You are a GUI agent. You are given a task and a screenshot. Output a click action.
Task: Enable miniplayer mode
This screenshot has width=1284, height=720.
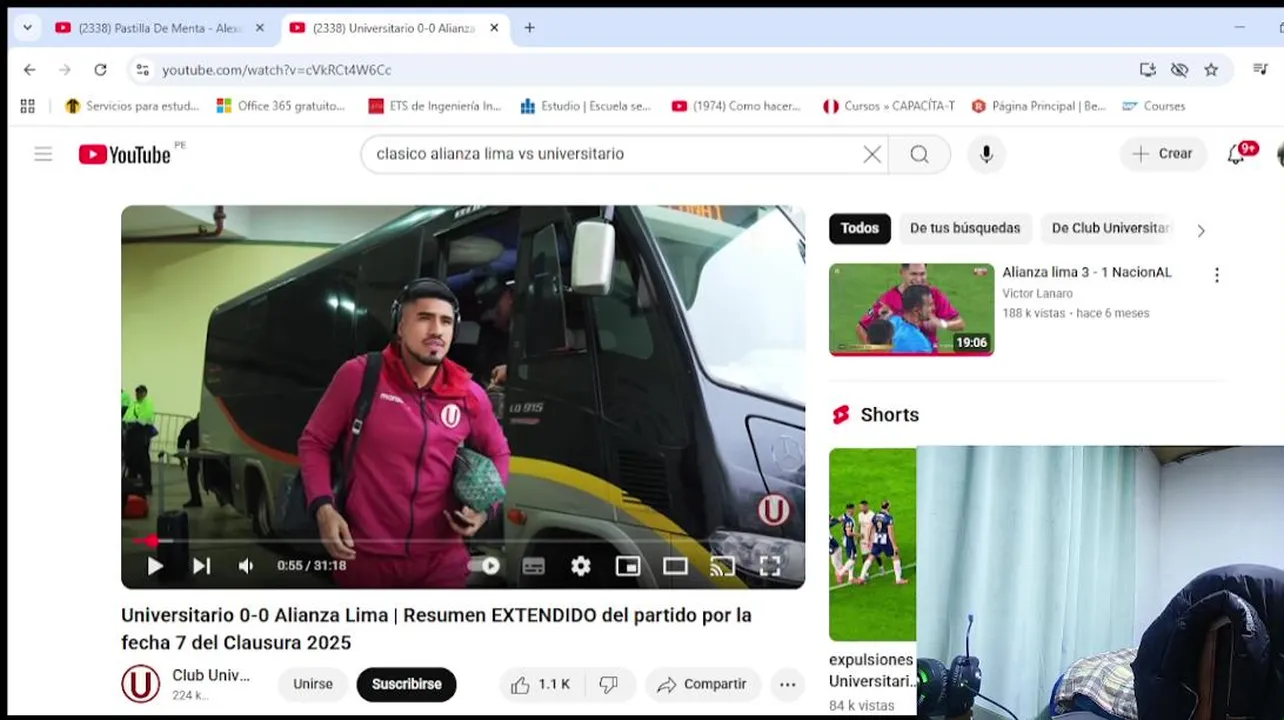tap(628, 566)
